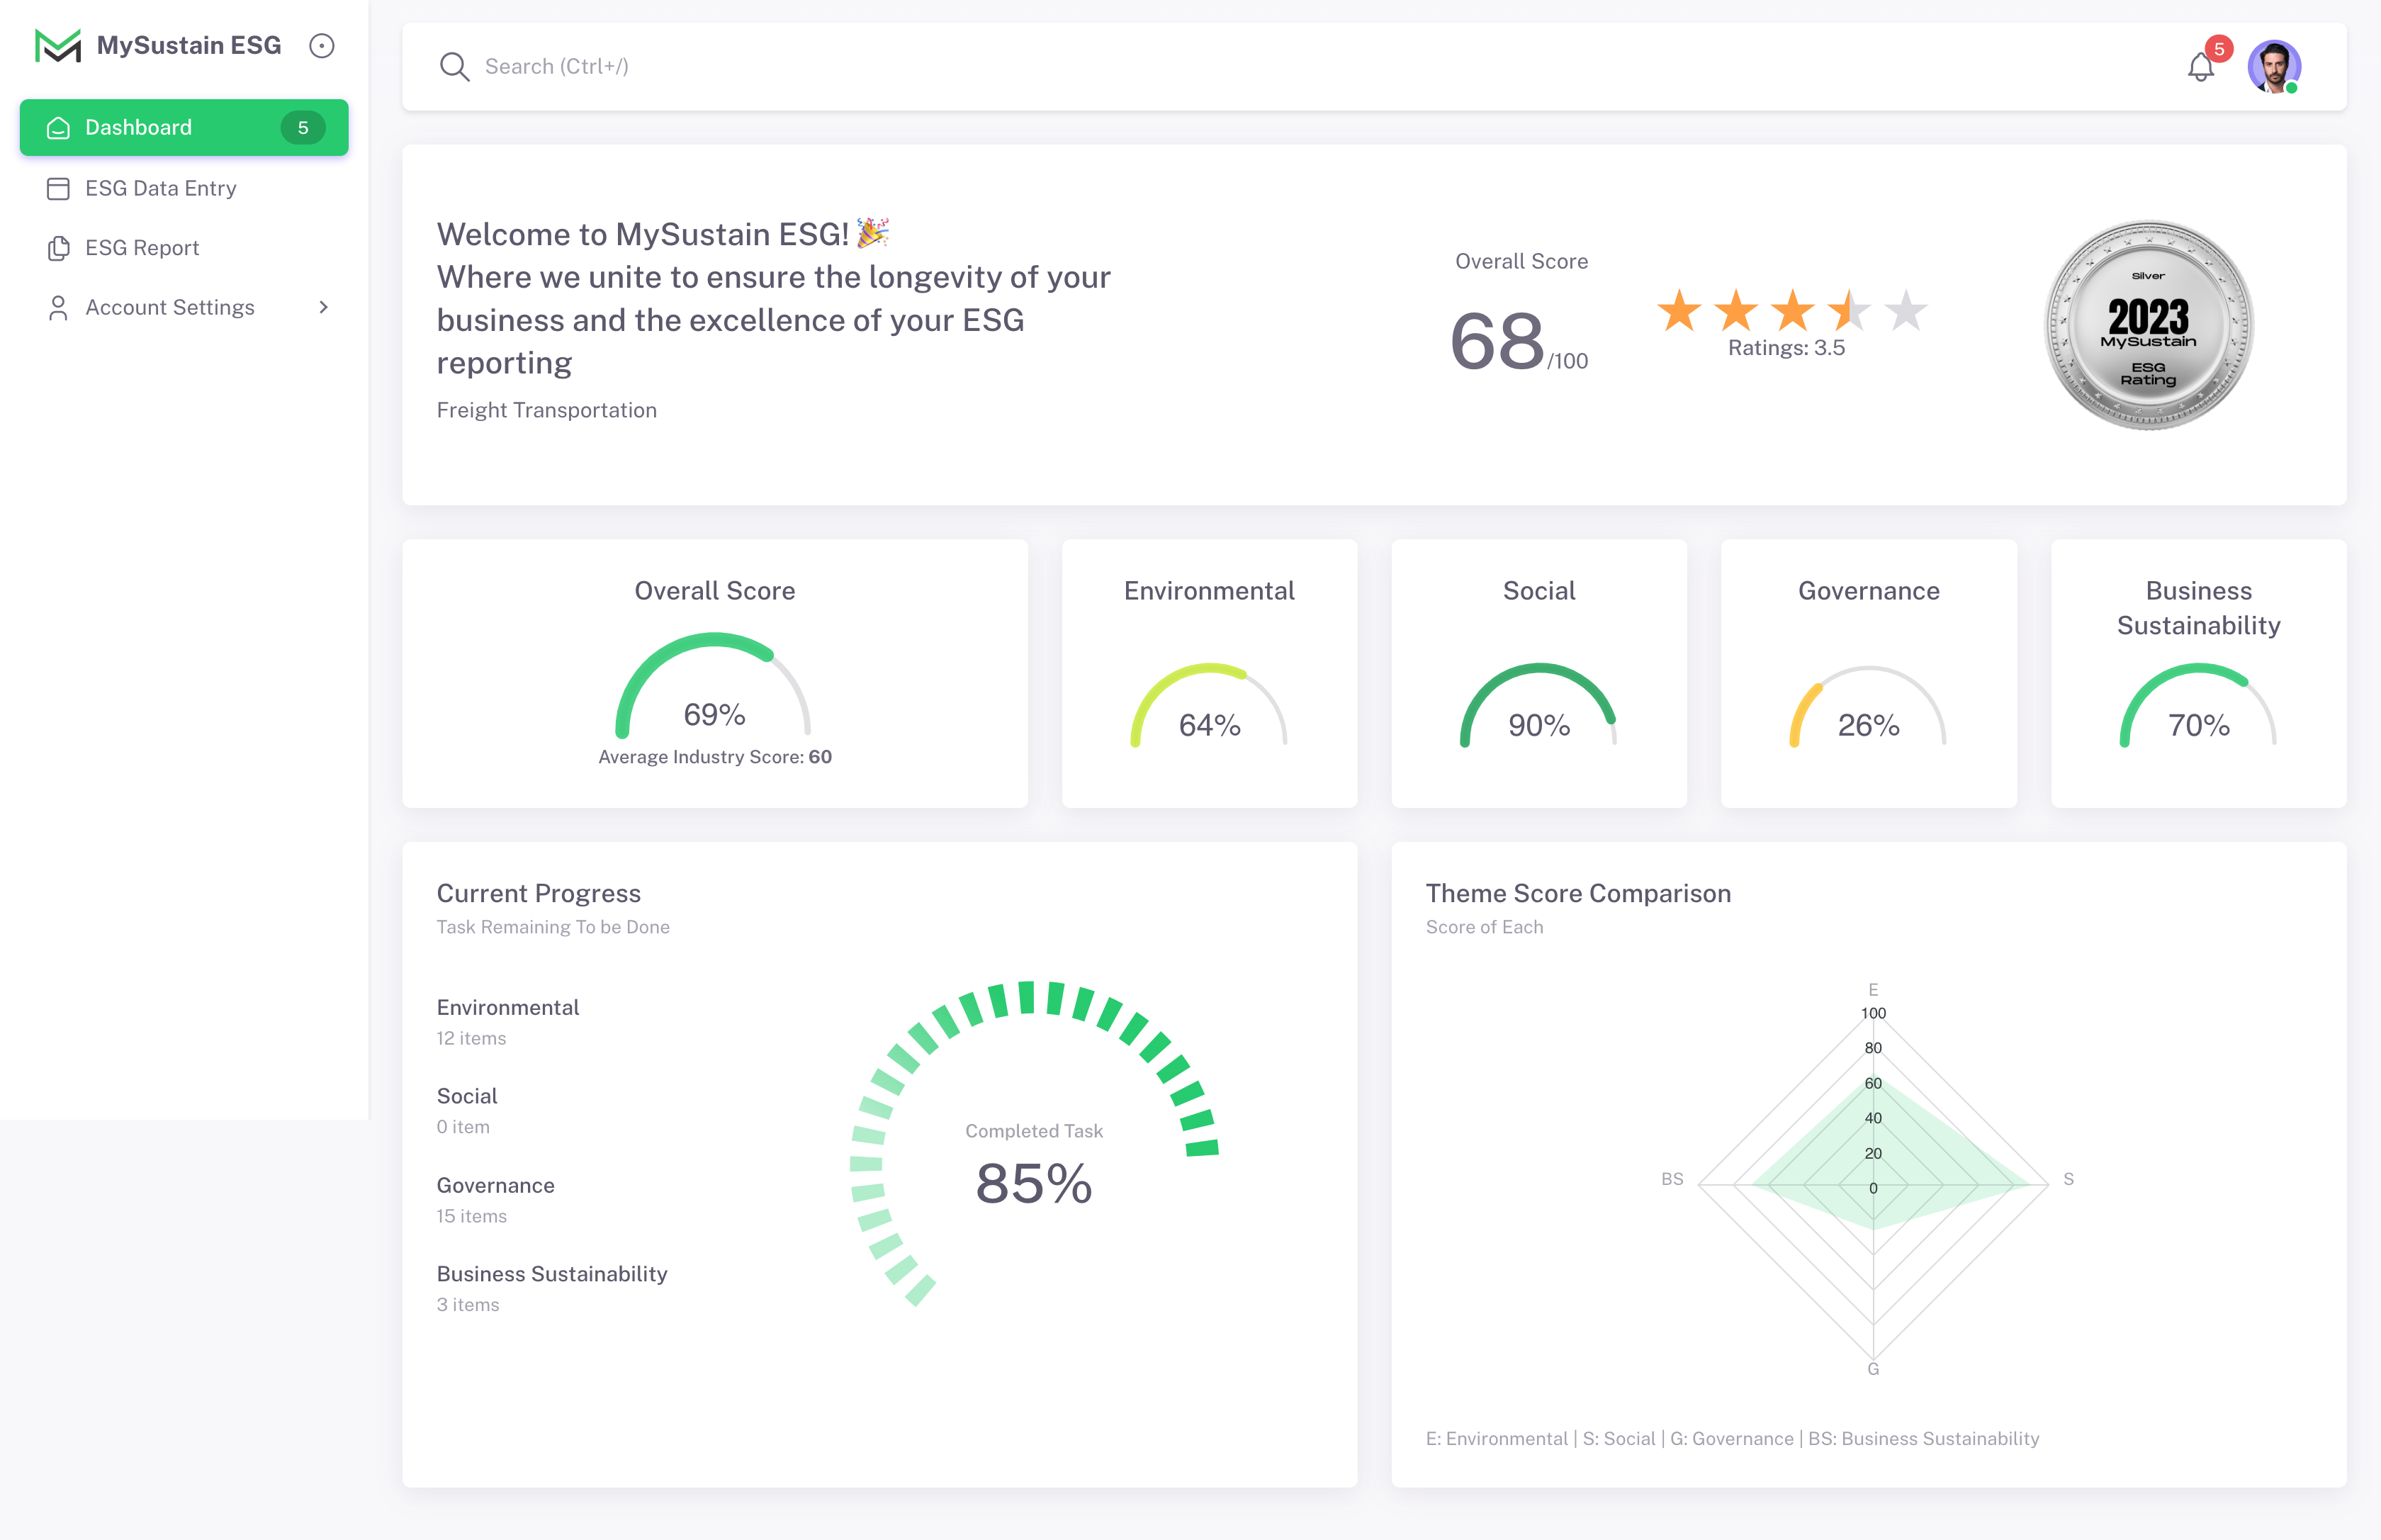Select Business Sustainability 3 items row
2381x1540 pixels.
552,1289
